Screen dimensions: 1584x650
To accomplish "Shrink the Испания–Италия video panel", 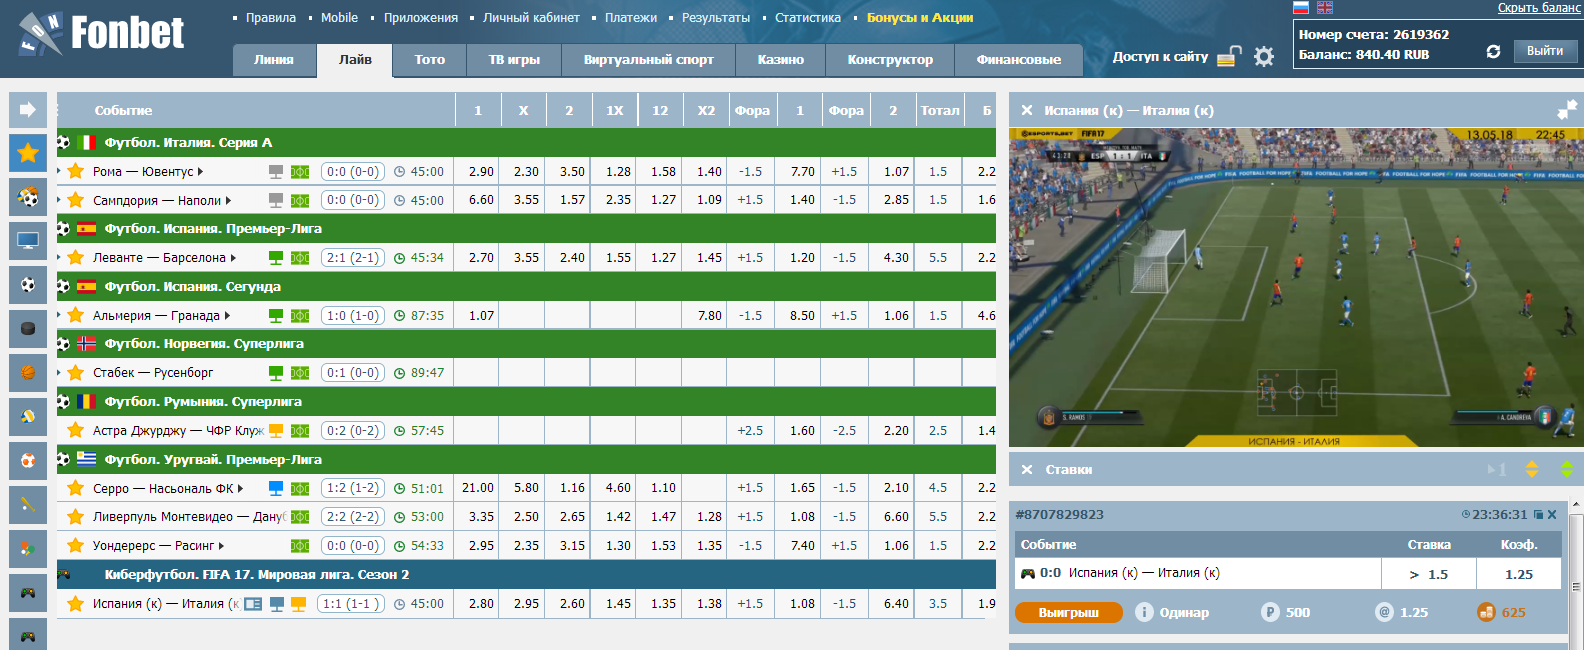I will click(1566, 110).
